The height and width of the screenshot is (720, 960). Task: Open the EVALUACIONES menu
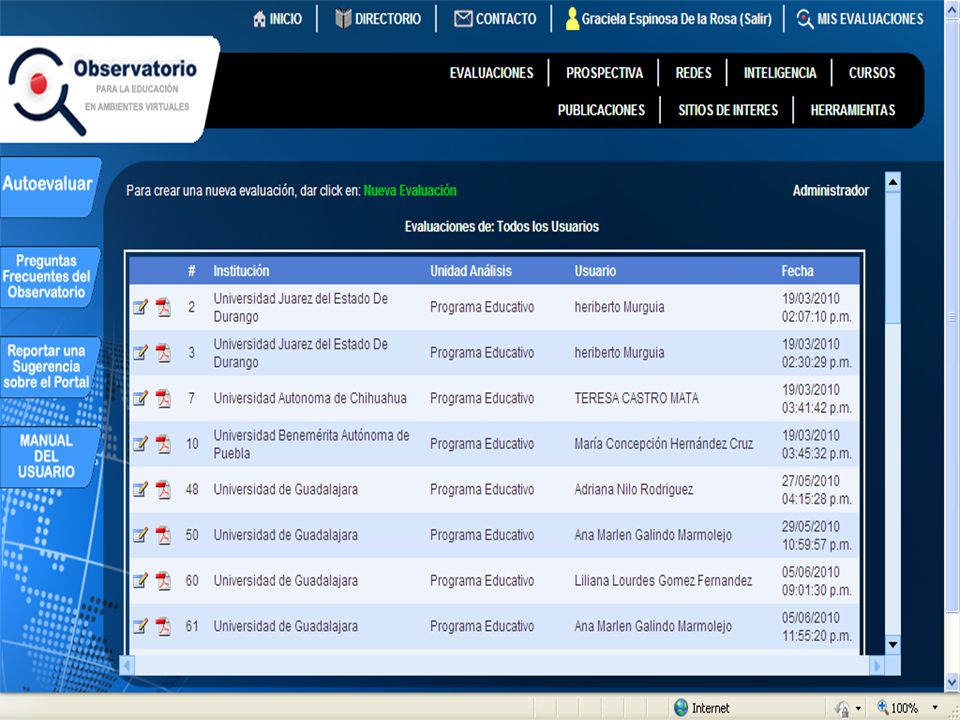point(491,73)
